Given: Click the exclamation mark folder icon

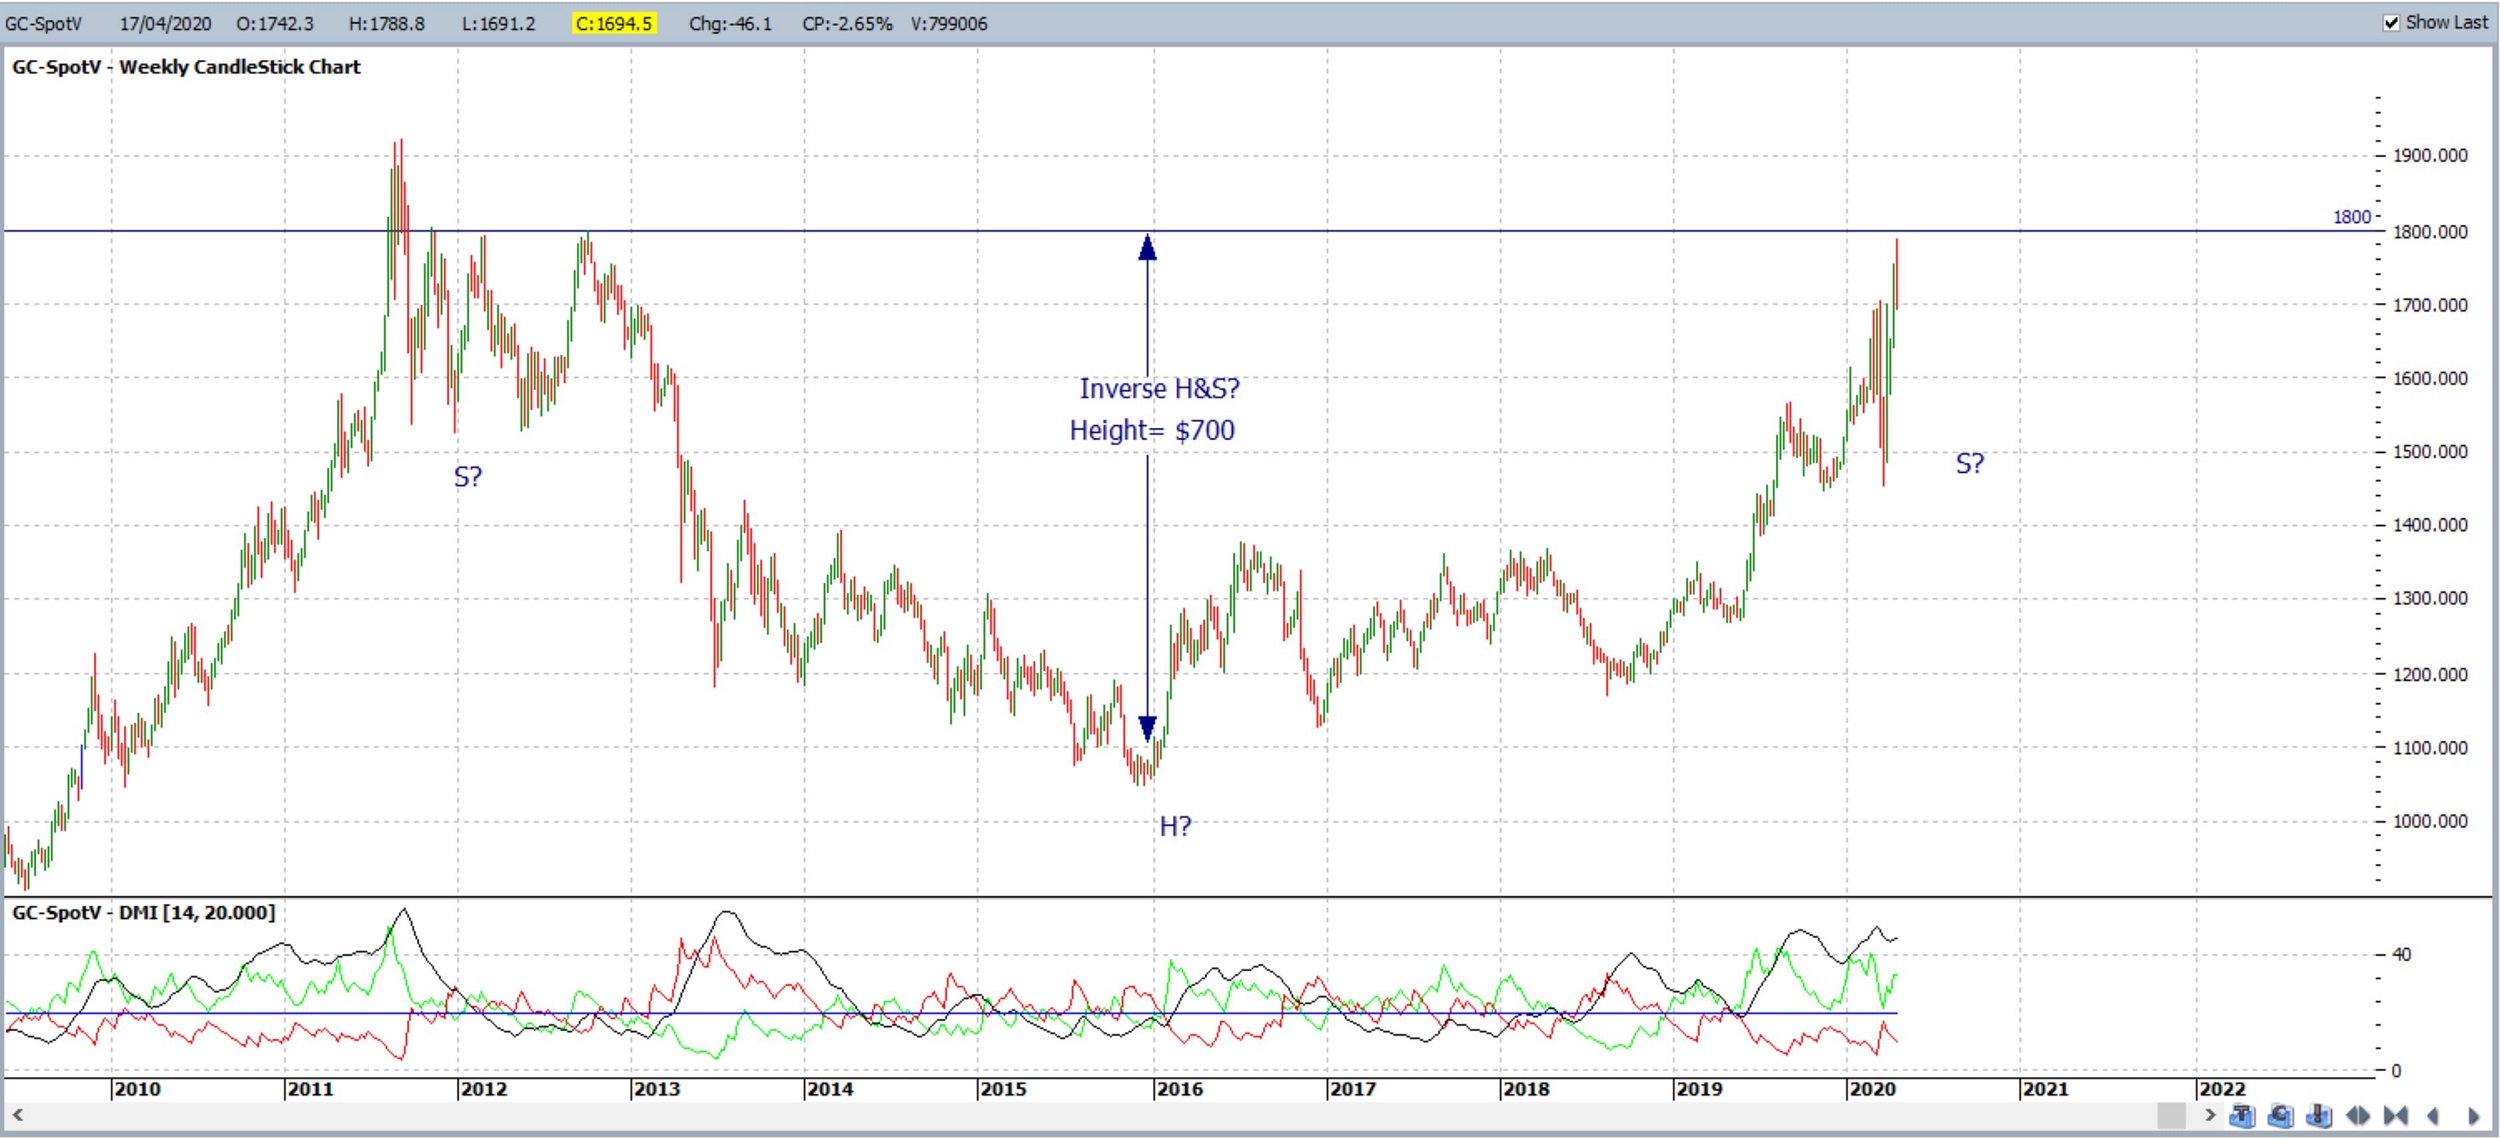Looking at the screenshot, I should pos(2318,1115).
